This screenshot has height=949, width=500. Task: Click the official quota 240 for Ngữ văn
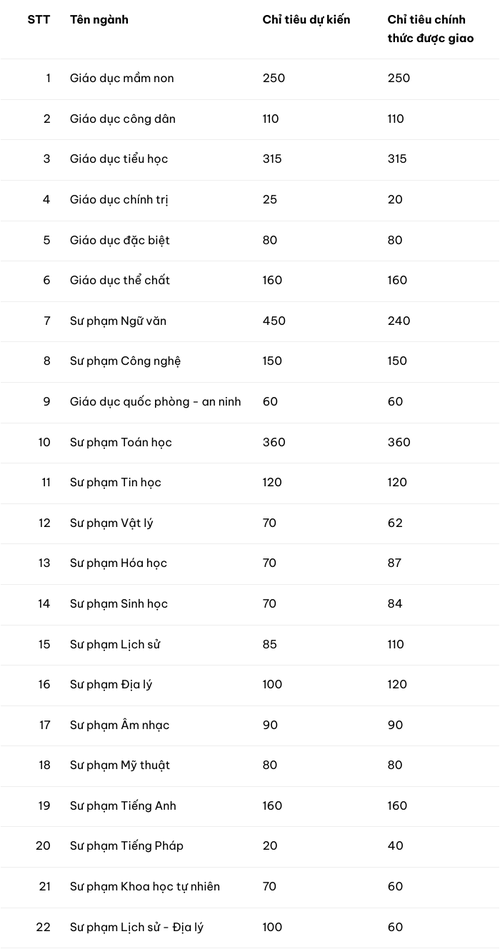point(399,321)
